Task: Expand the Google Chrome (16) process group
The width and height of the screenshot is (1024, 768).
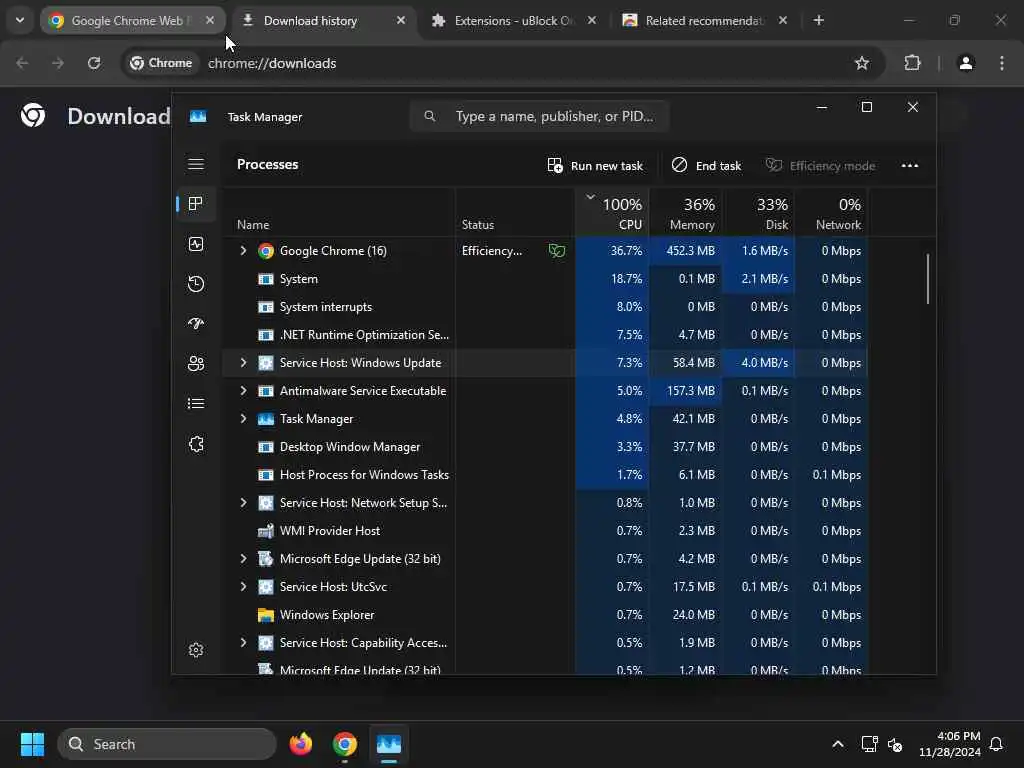Action: [x=243, y=251]
